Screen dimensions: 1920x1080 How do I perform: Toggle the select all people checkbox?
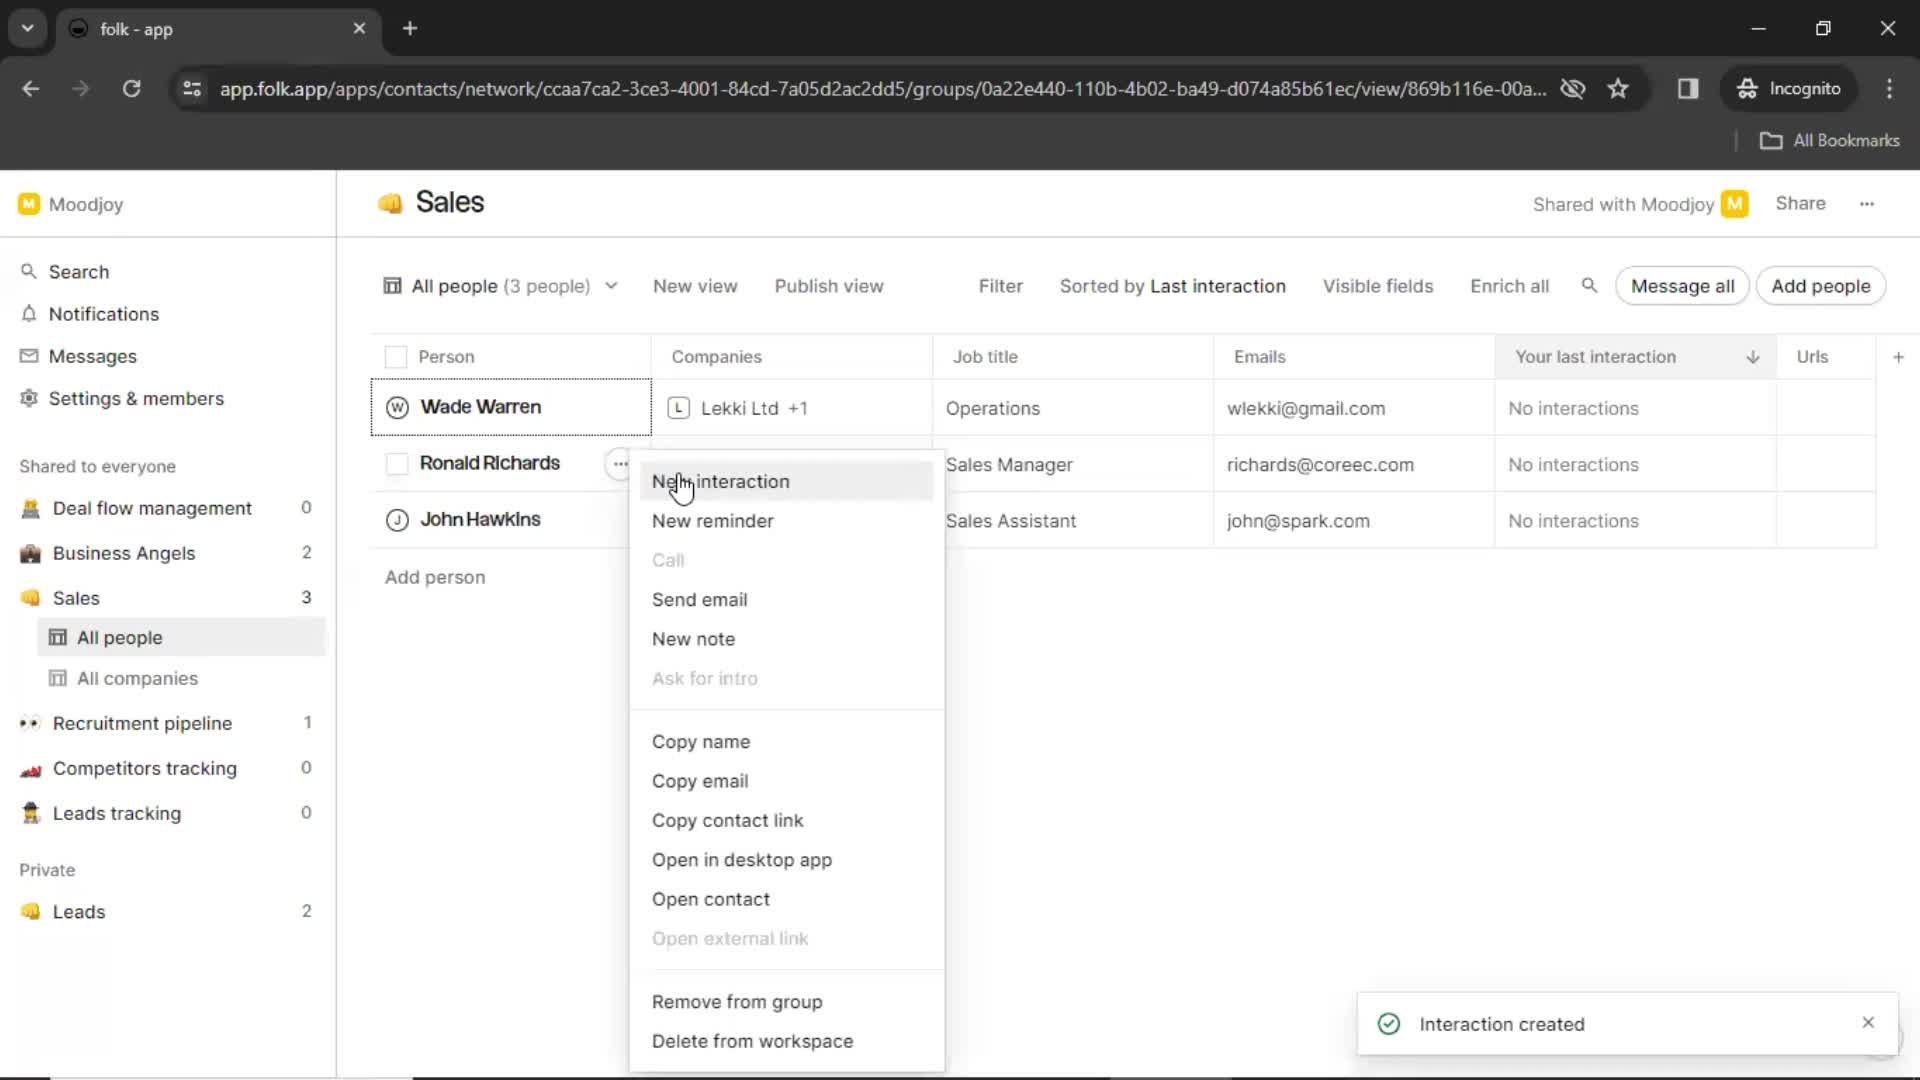(396, 355)
